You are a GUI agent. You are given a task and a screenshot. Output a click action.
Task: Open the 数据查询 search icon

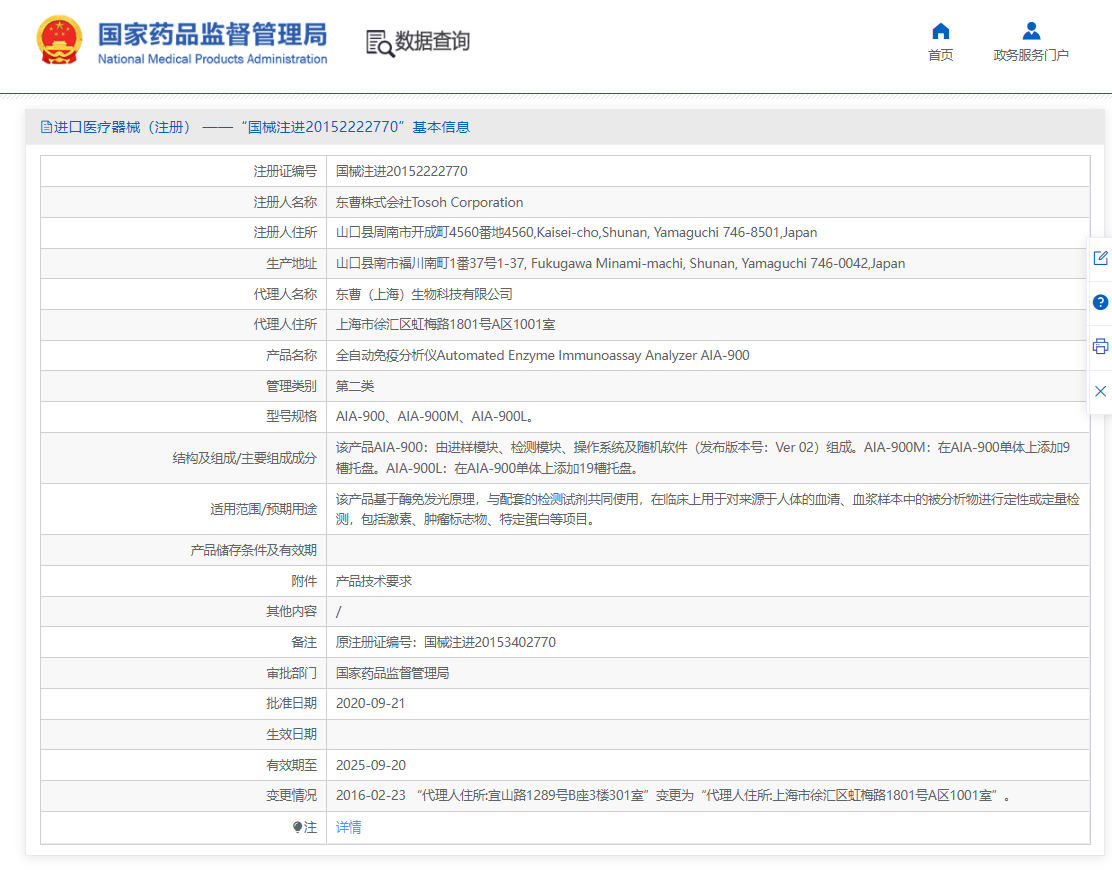(380, 43)
